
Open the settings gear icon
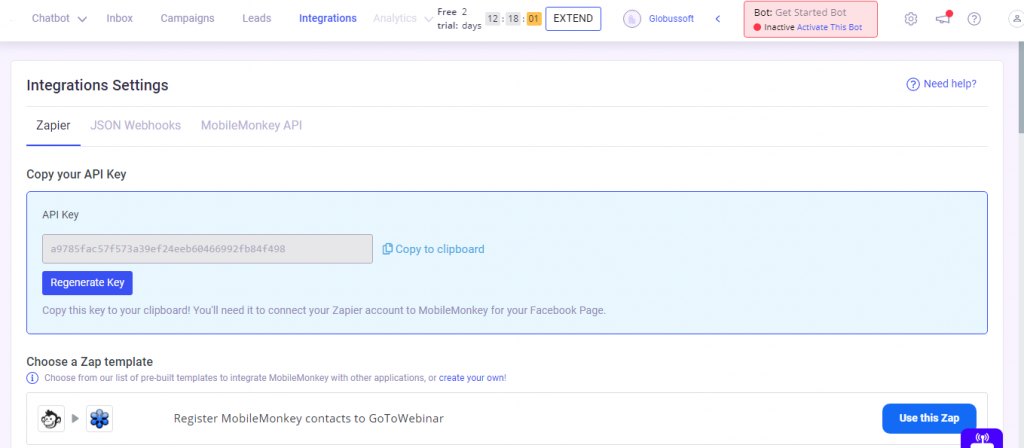pyautogui.click(x=910, y=19)
